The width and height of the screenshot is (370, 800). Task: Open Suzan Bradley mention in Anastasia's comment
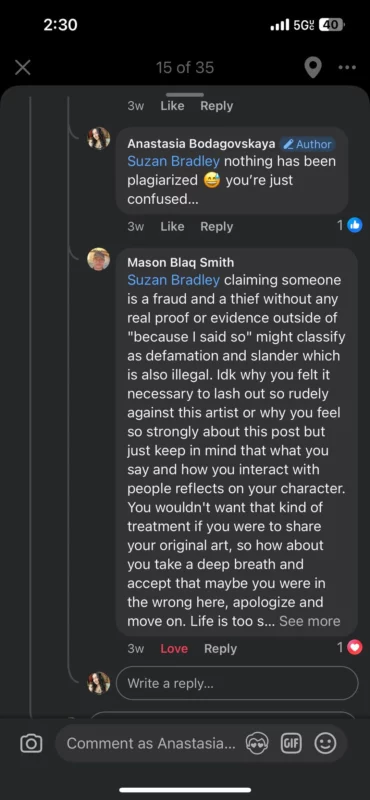click(174, 162)
